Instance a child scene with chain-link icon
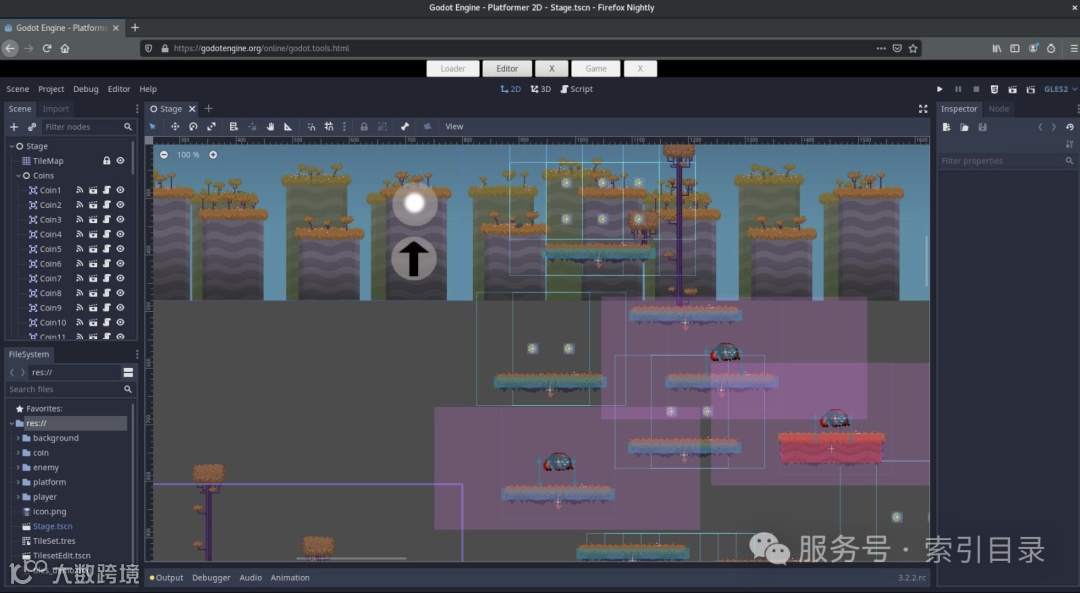This screenshot has height=593, width=1080. tap(32, 127)
